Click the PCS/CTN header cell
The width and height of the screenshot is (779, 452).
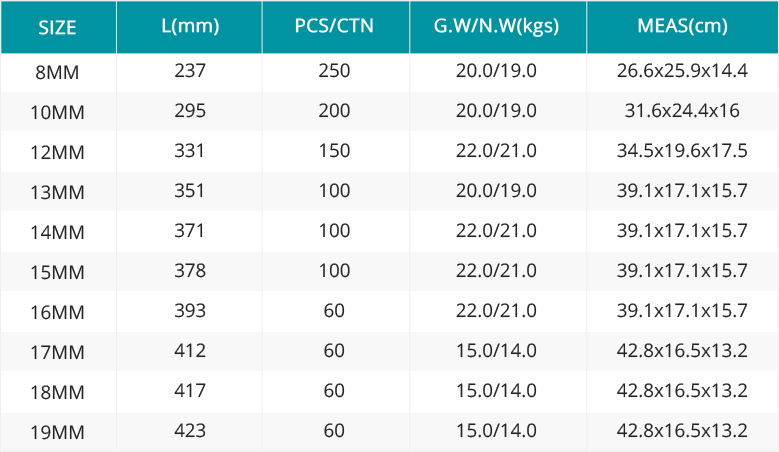pos(335,27)
